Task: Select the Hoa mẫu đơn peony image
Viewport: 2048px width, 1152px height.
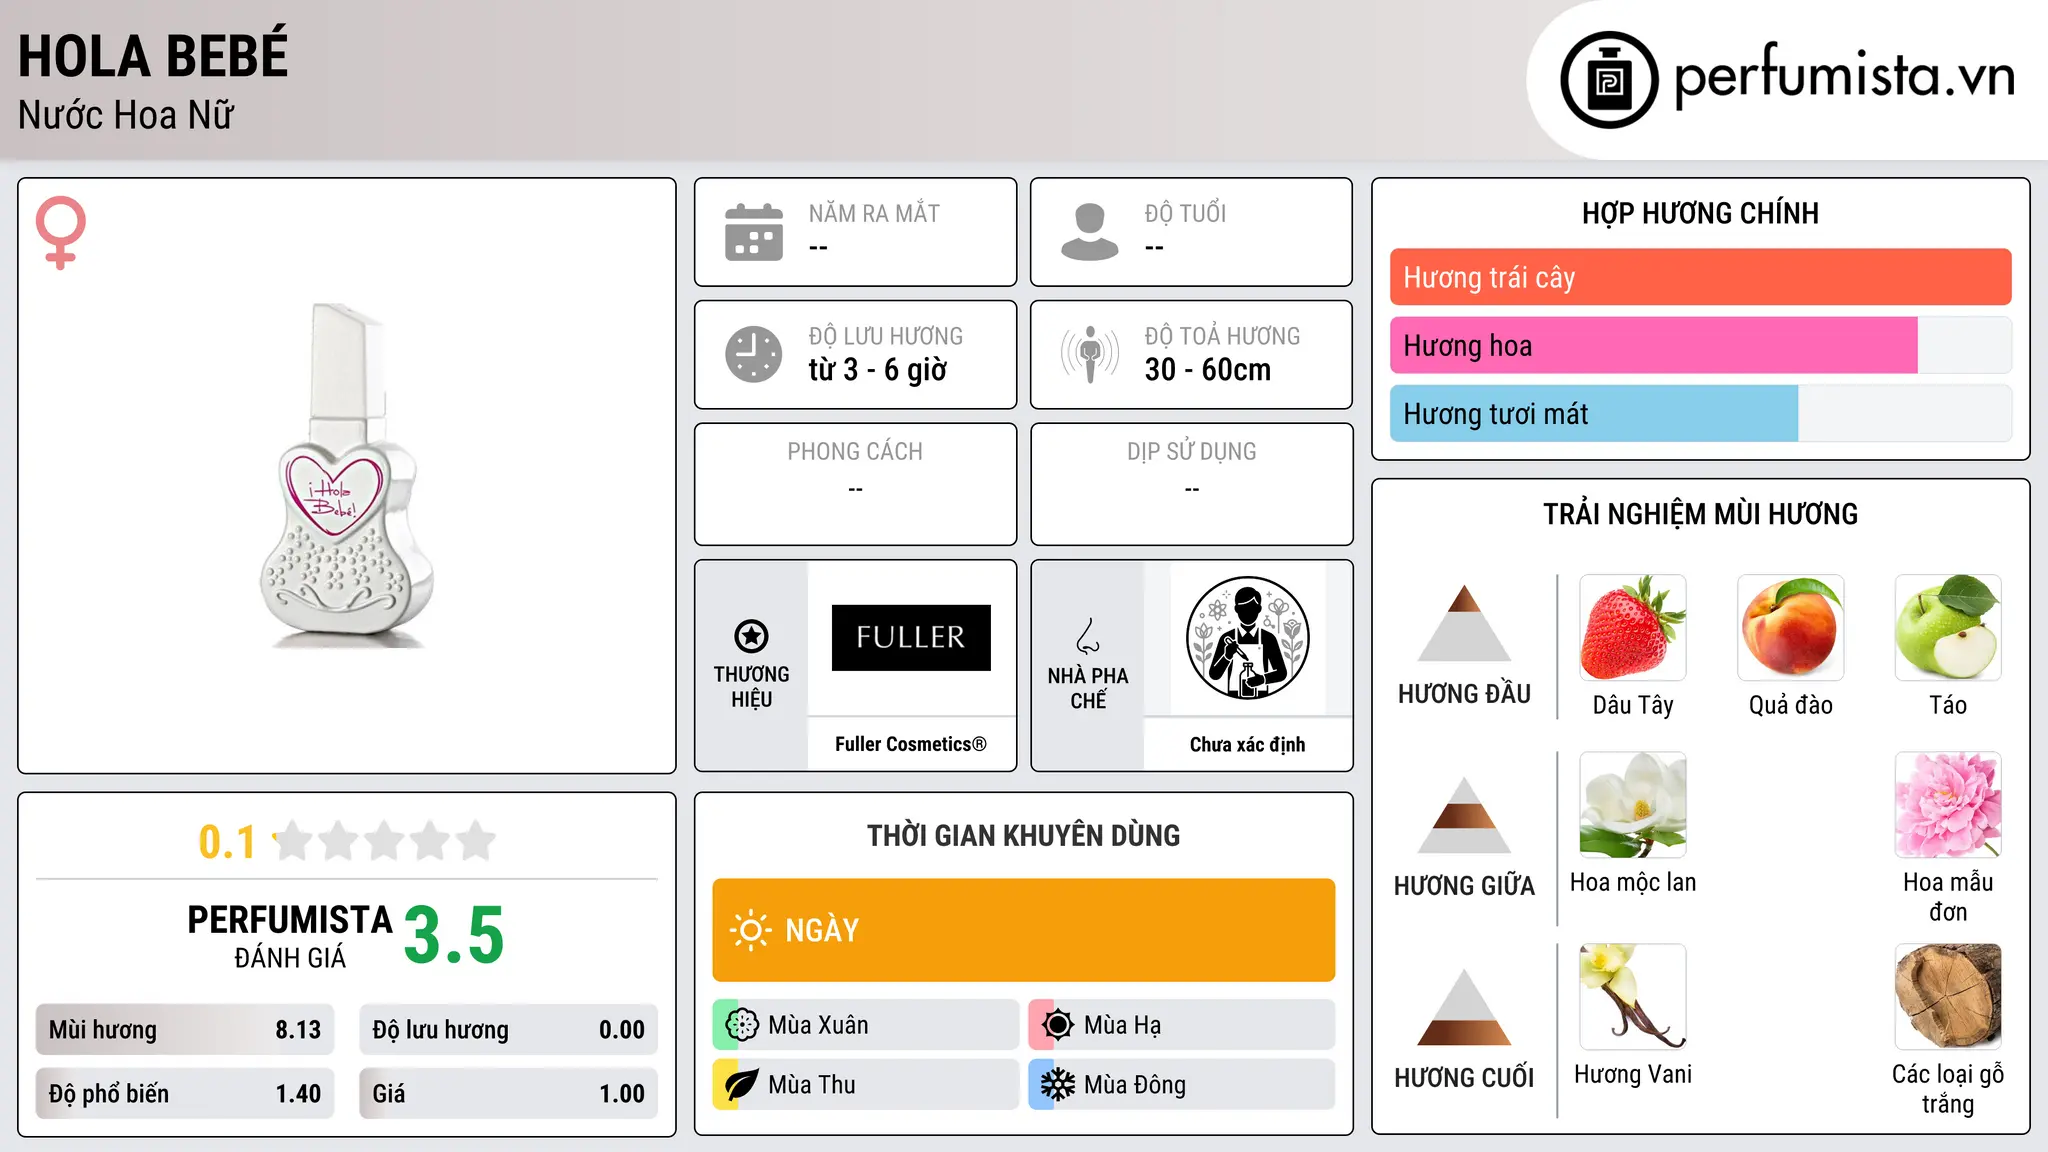Action: pyautogui.click(x=1948, y=805)
